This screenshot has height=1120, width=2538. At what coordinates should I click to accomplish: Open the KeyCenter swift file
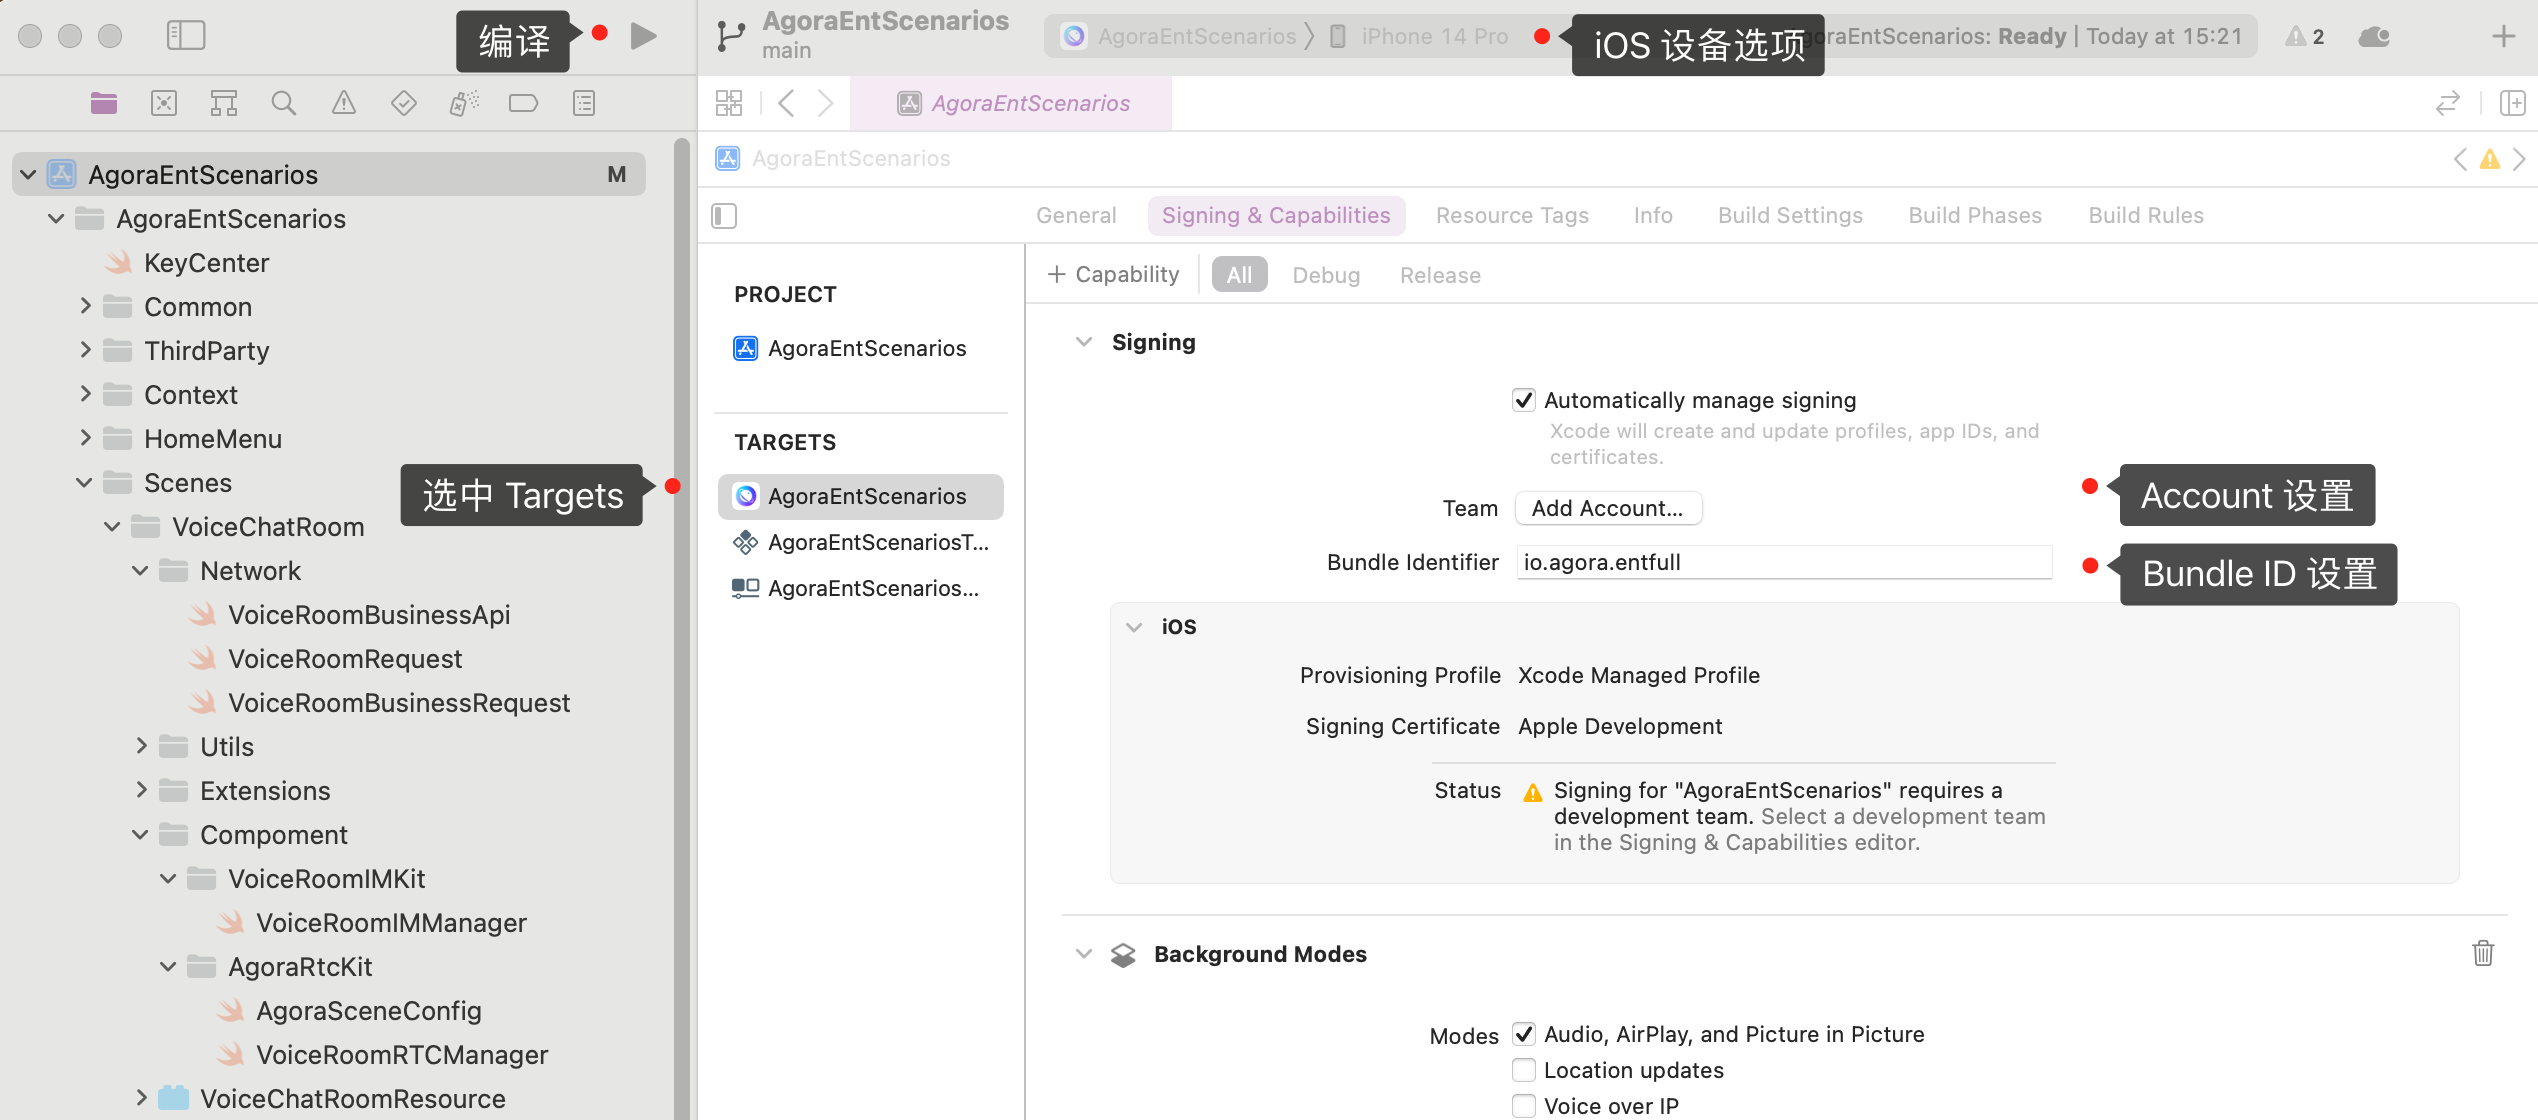[188, 263]
